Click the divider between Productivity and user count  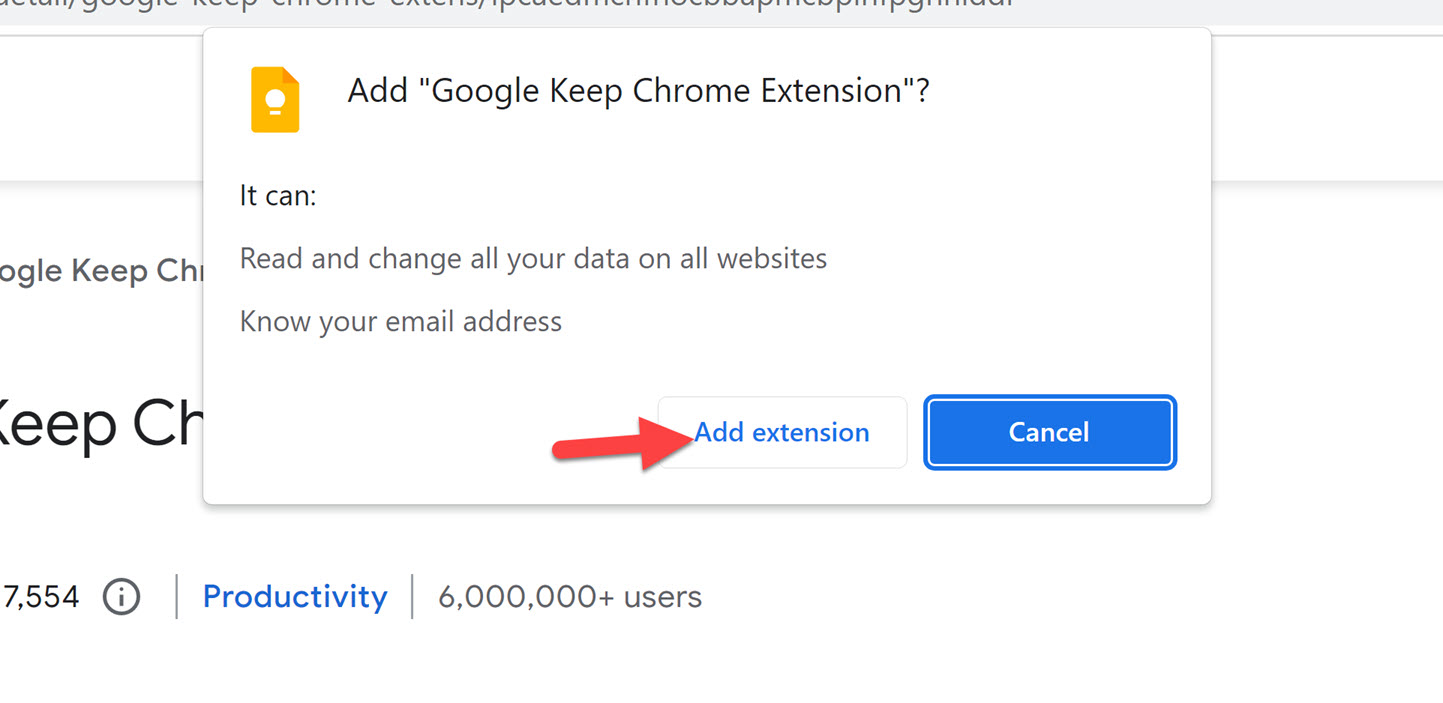coord(412,597)
